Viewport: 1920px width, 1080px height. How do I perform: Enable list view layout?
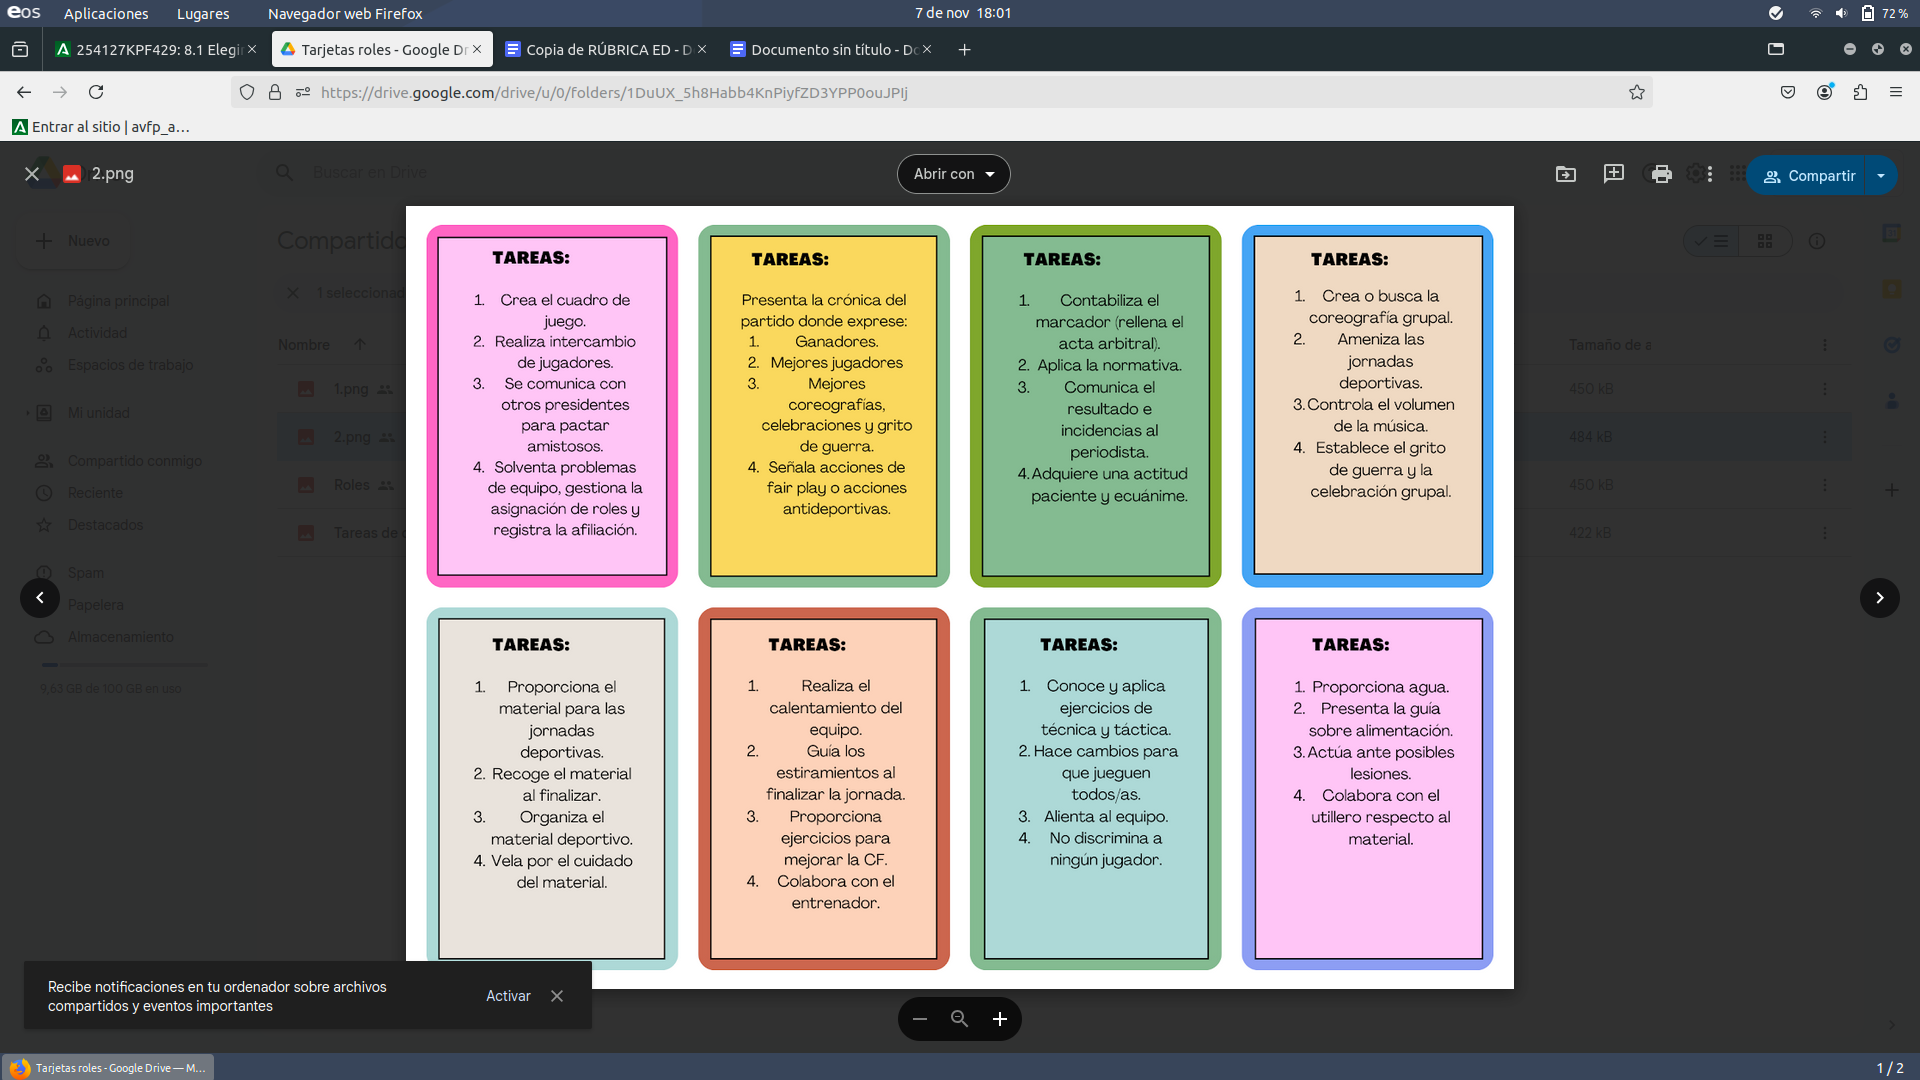pyautogui.click(x=1712, y=241)
